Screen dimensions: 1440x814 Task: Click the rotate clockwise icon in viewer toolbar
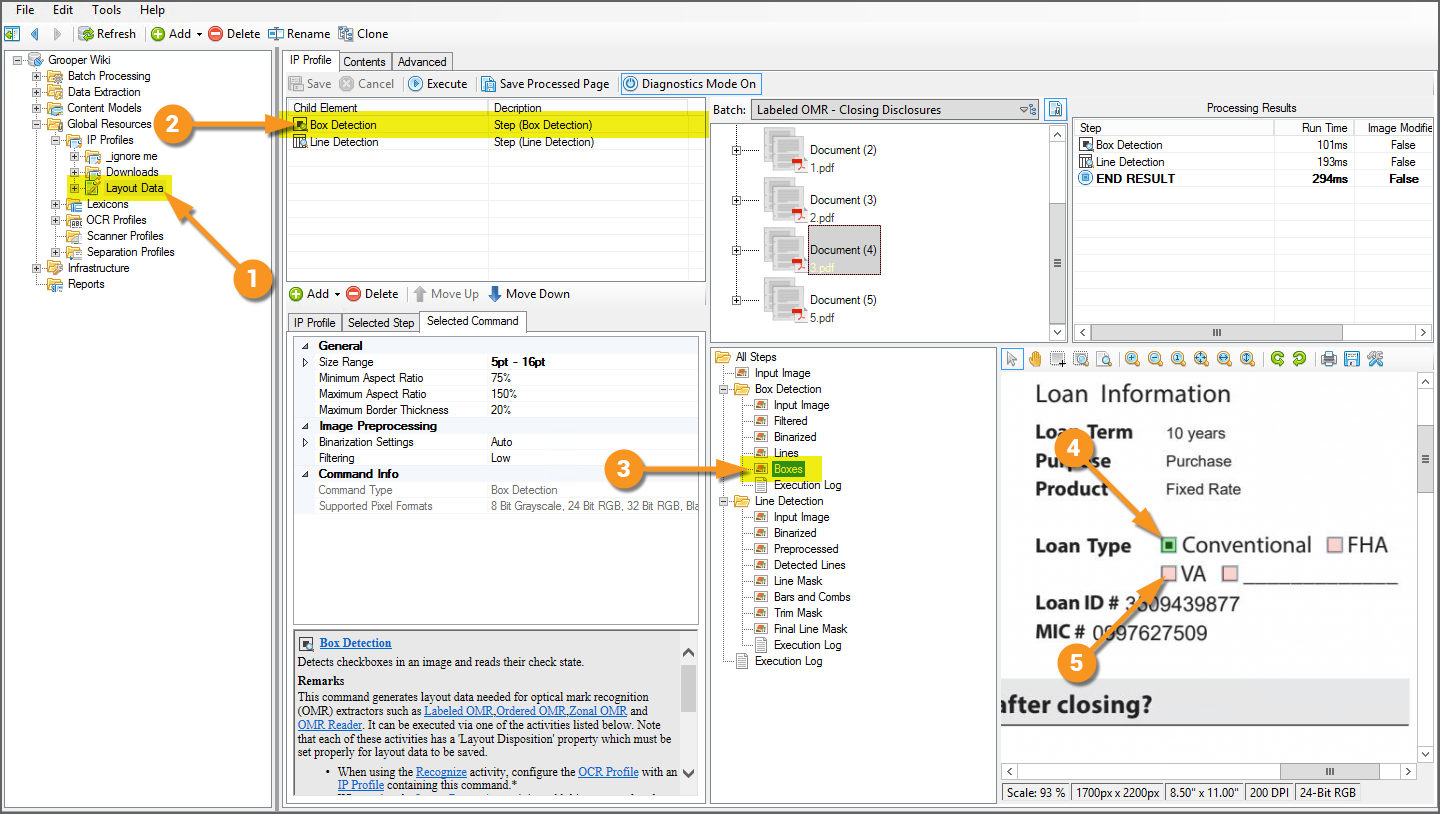pos(1276,359)
